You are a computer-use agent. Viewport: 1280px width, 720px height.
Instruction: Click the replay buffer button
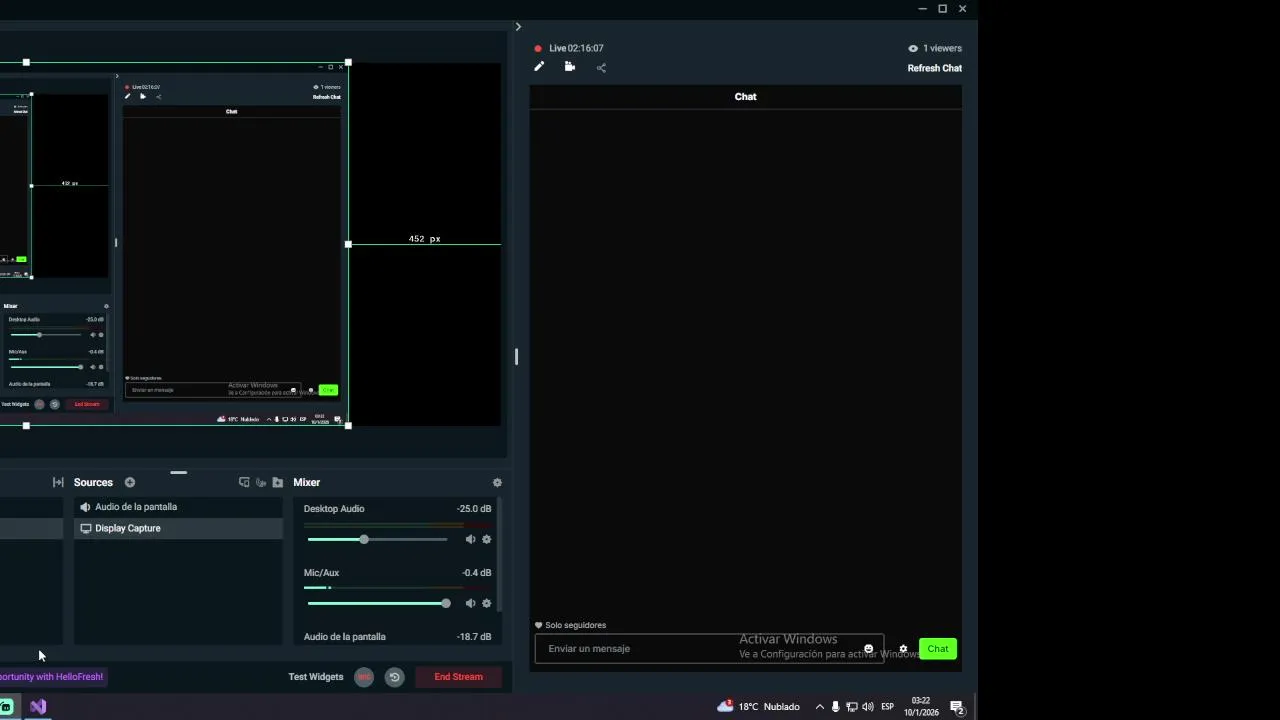[x=394, y=677]
